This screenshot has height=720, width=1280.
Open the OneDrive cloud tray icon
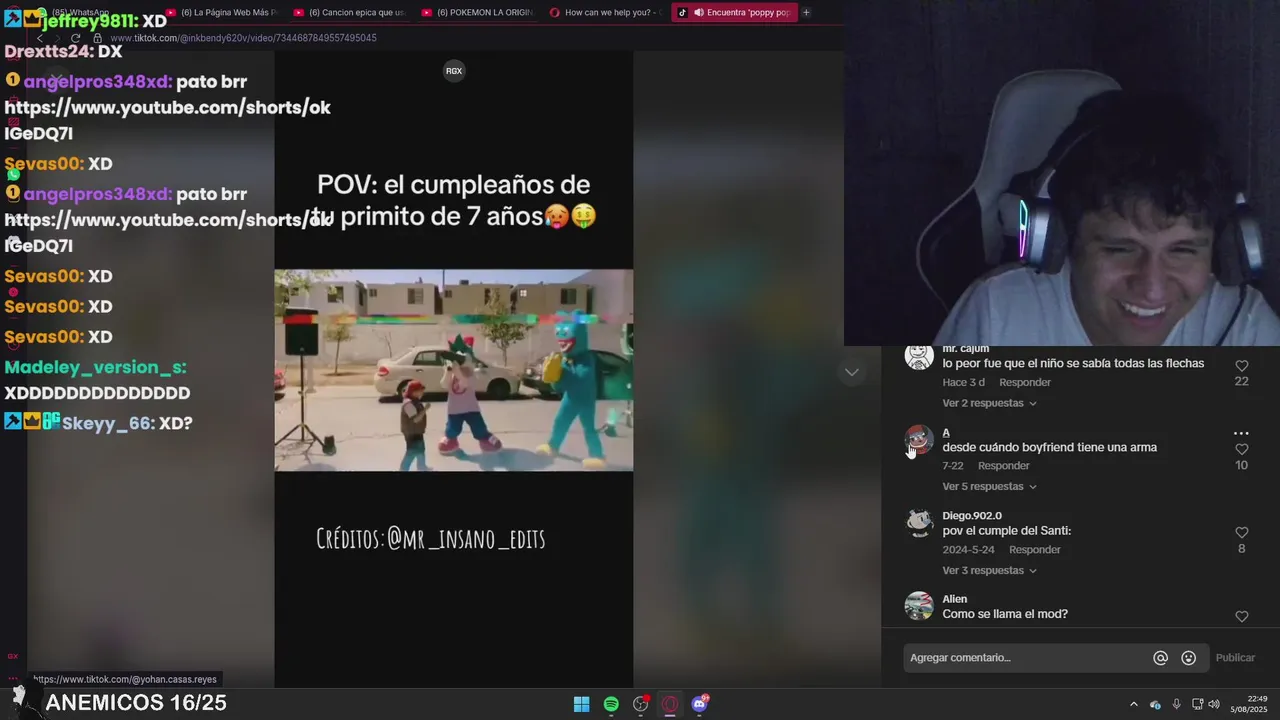click(x=1155, y=704)
